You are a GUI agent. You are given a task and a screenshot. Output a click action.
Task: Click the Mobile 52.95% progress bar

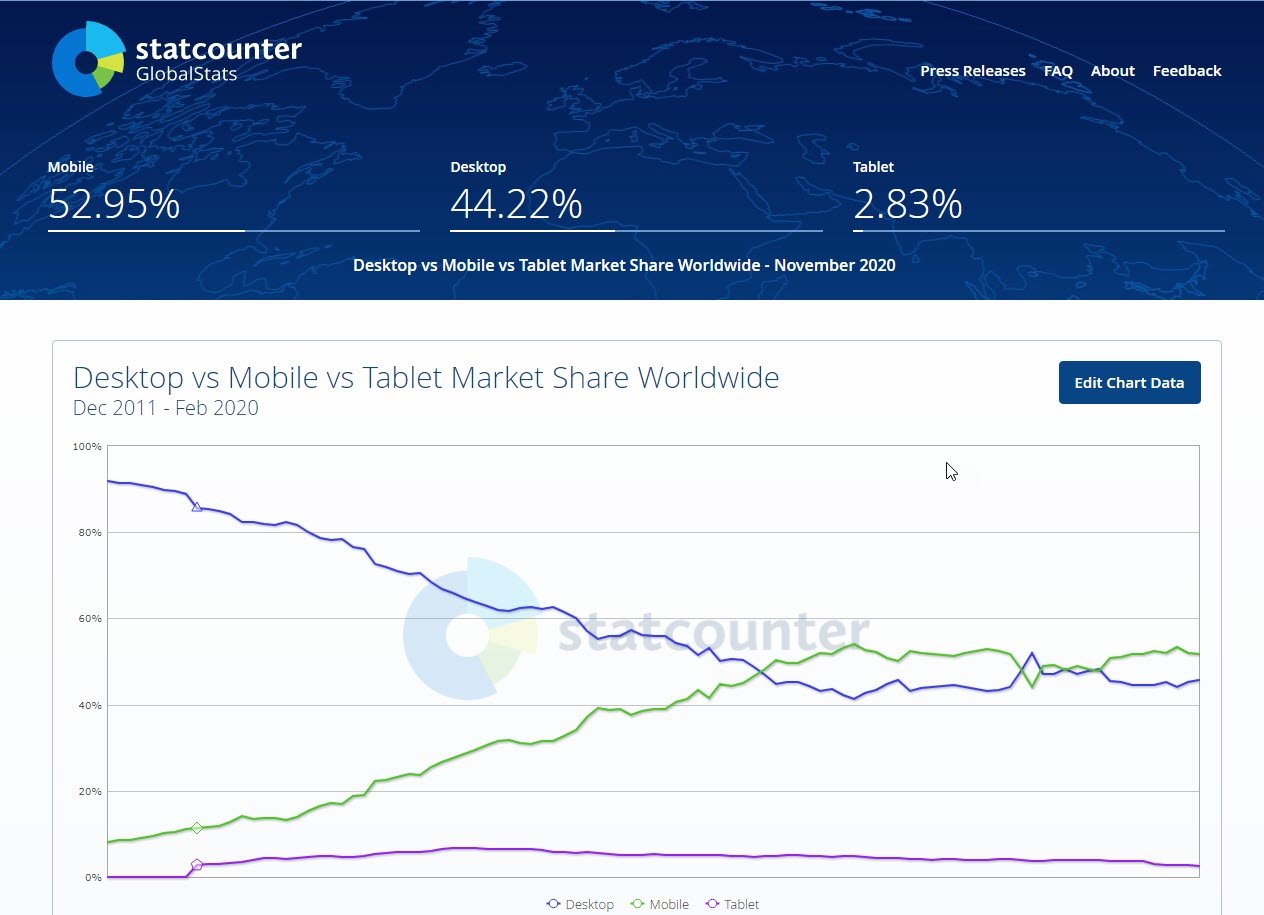[233, 231]
